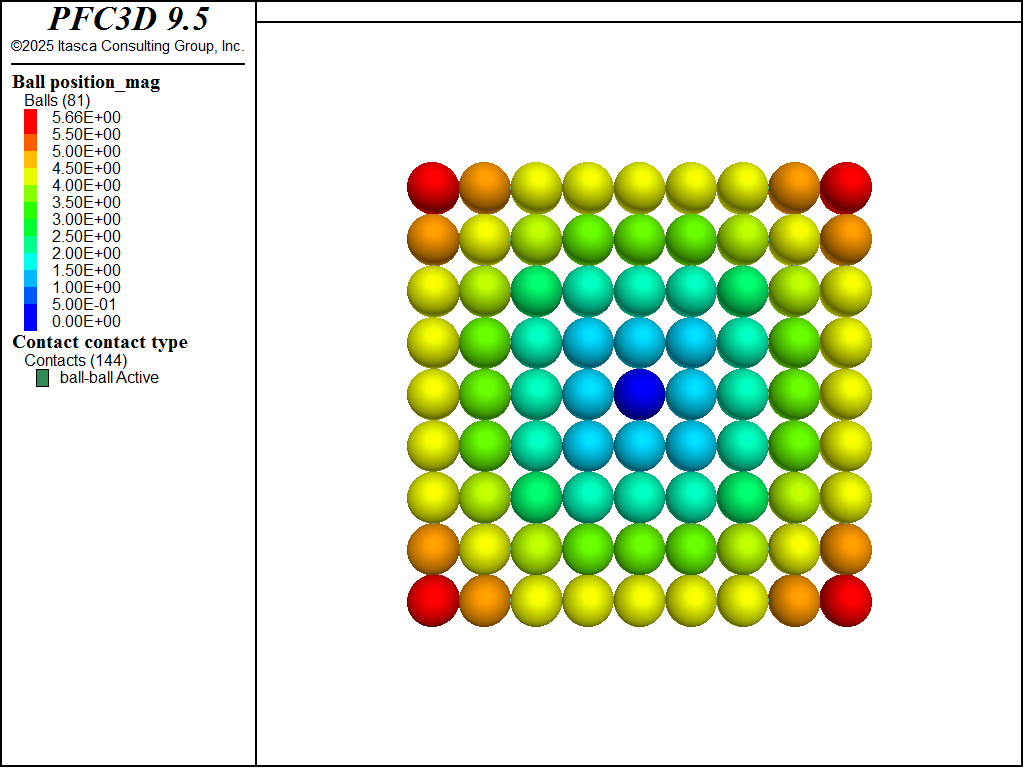
Task: Click the 5.00E-01 legend value
Action: pyautogui.click(x=84, y=304)
